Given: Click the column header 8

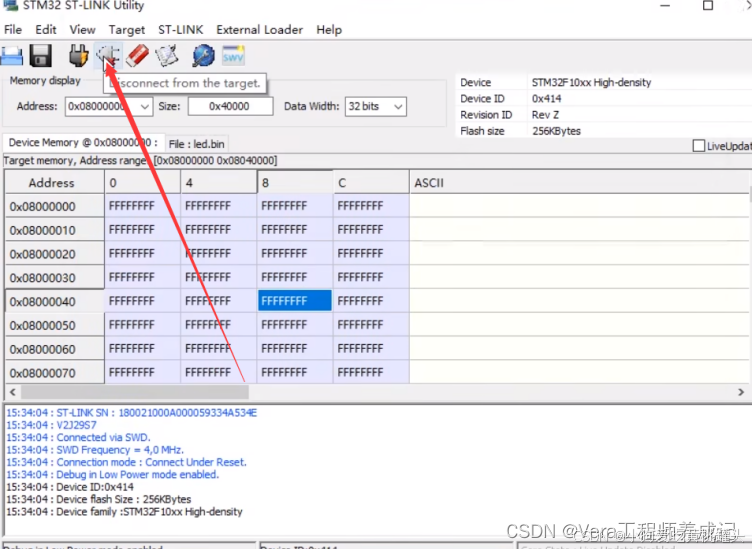Looking at the screenshot, I should click(x=295, y=183).
